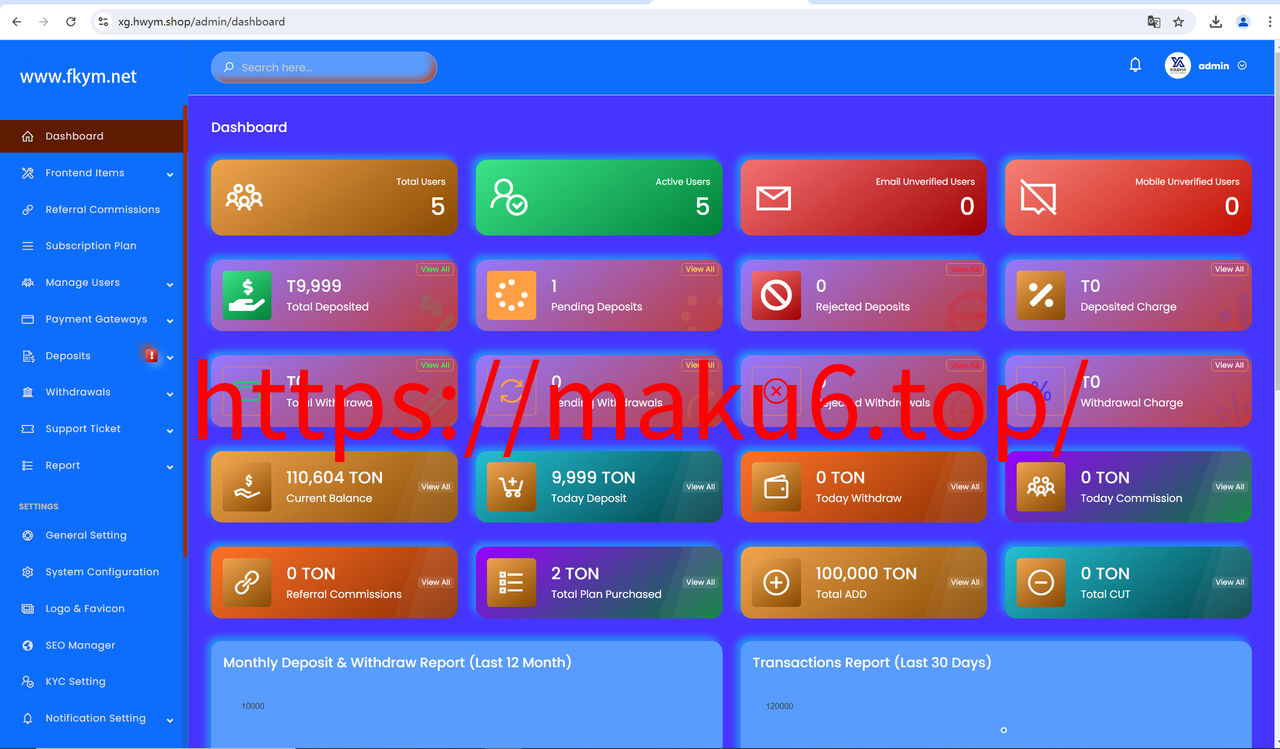Image resolution: width=1280 pixels, height=749 pixels.
Task: View All on Total Deposited card
Action: [435, 269]
